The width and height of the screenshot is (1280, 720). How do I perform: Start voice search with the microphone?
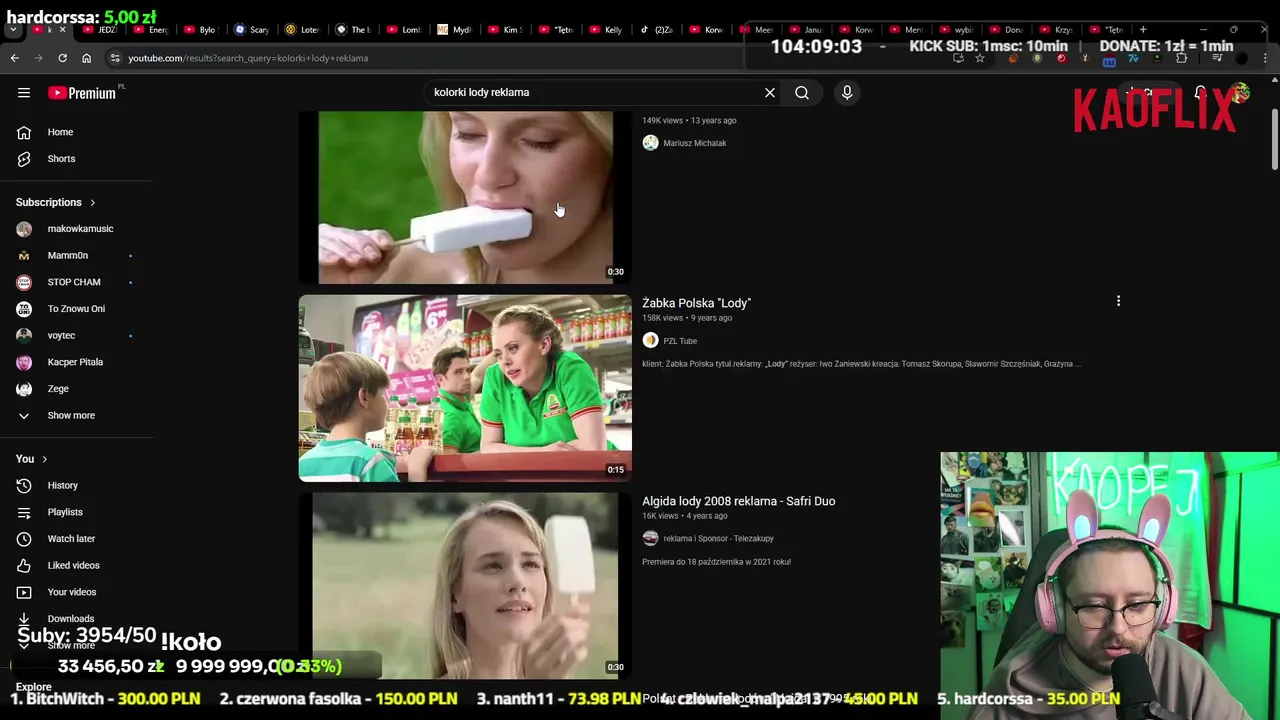click(x=847, y=93)
